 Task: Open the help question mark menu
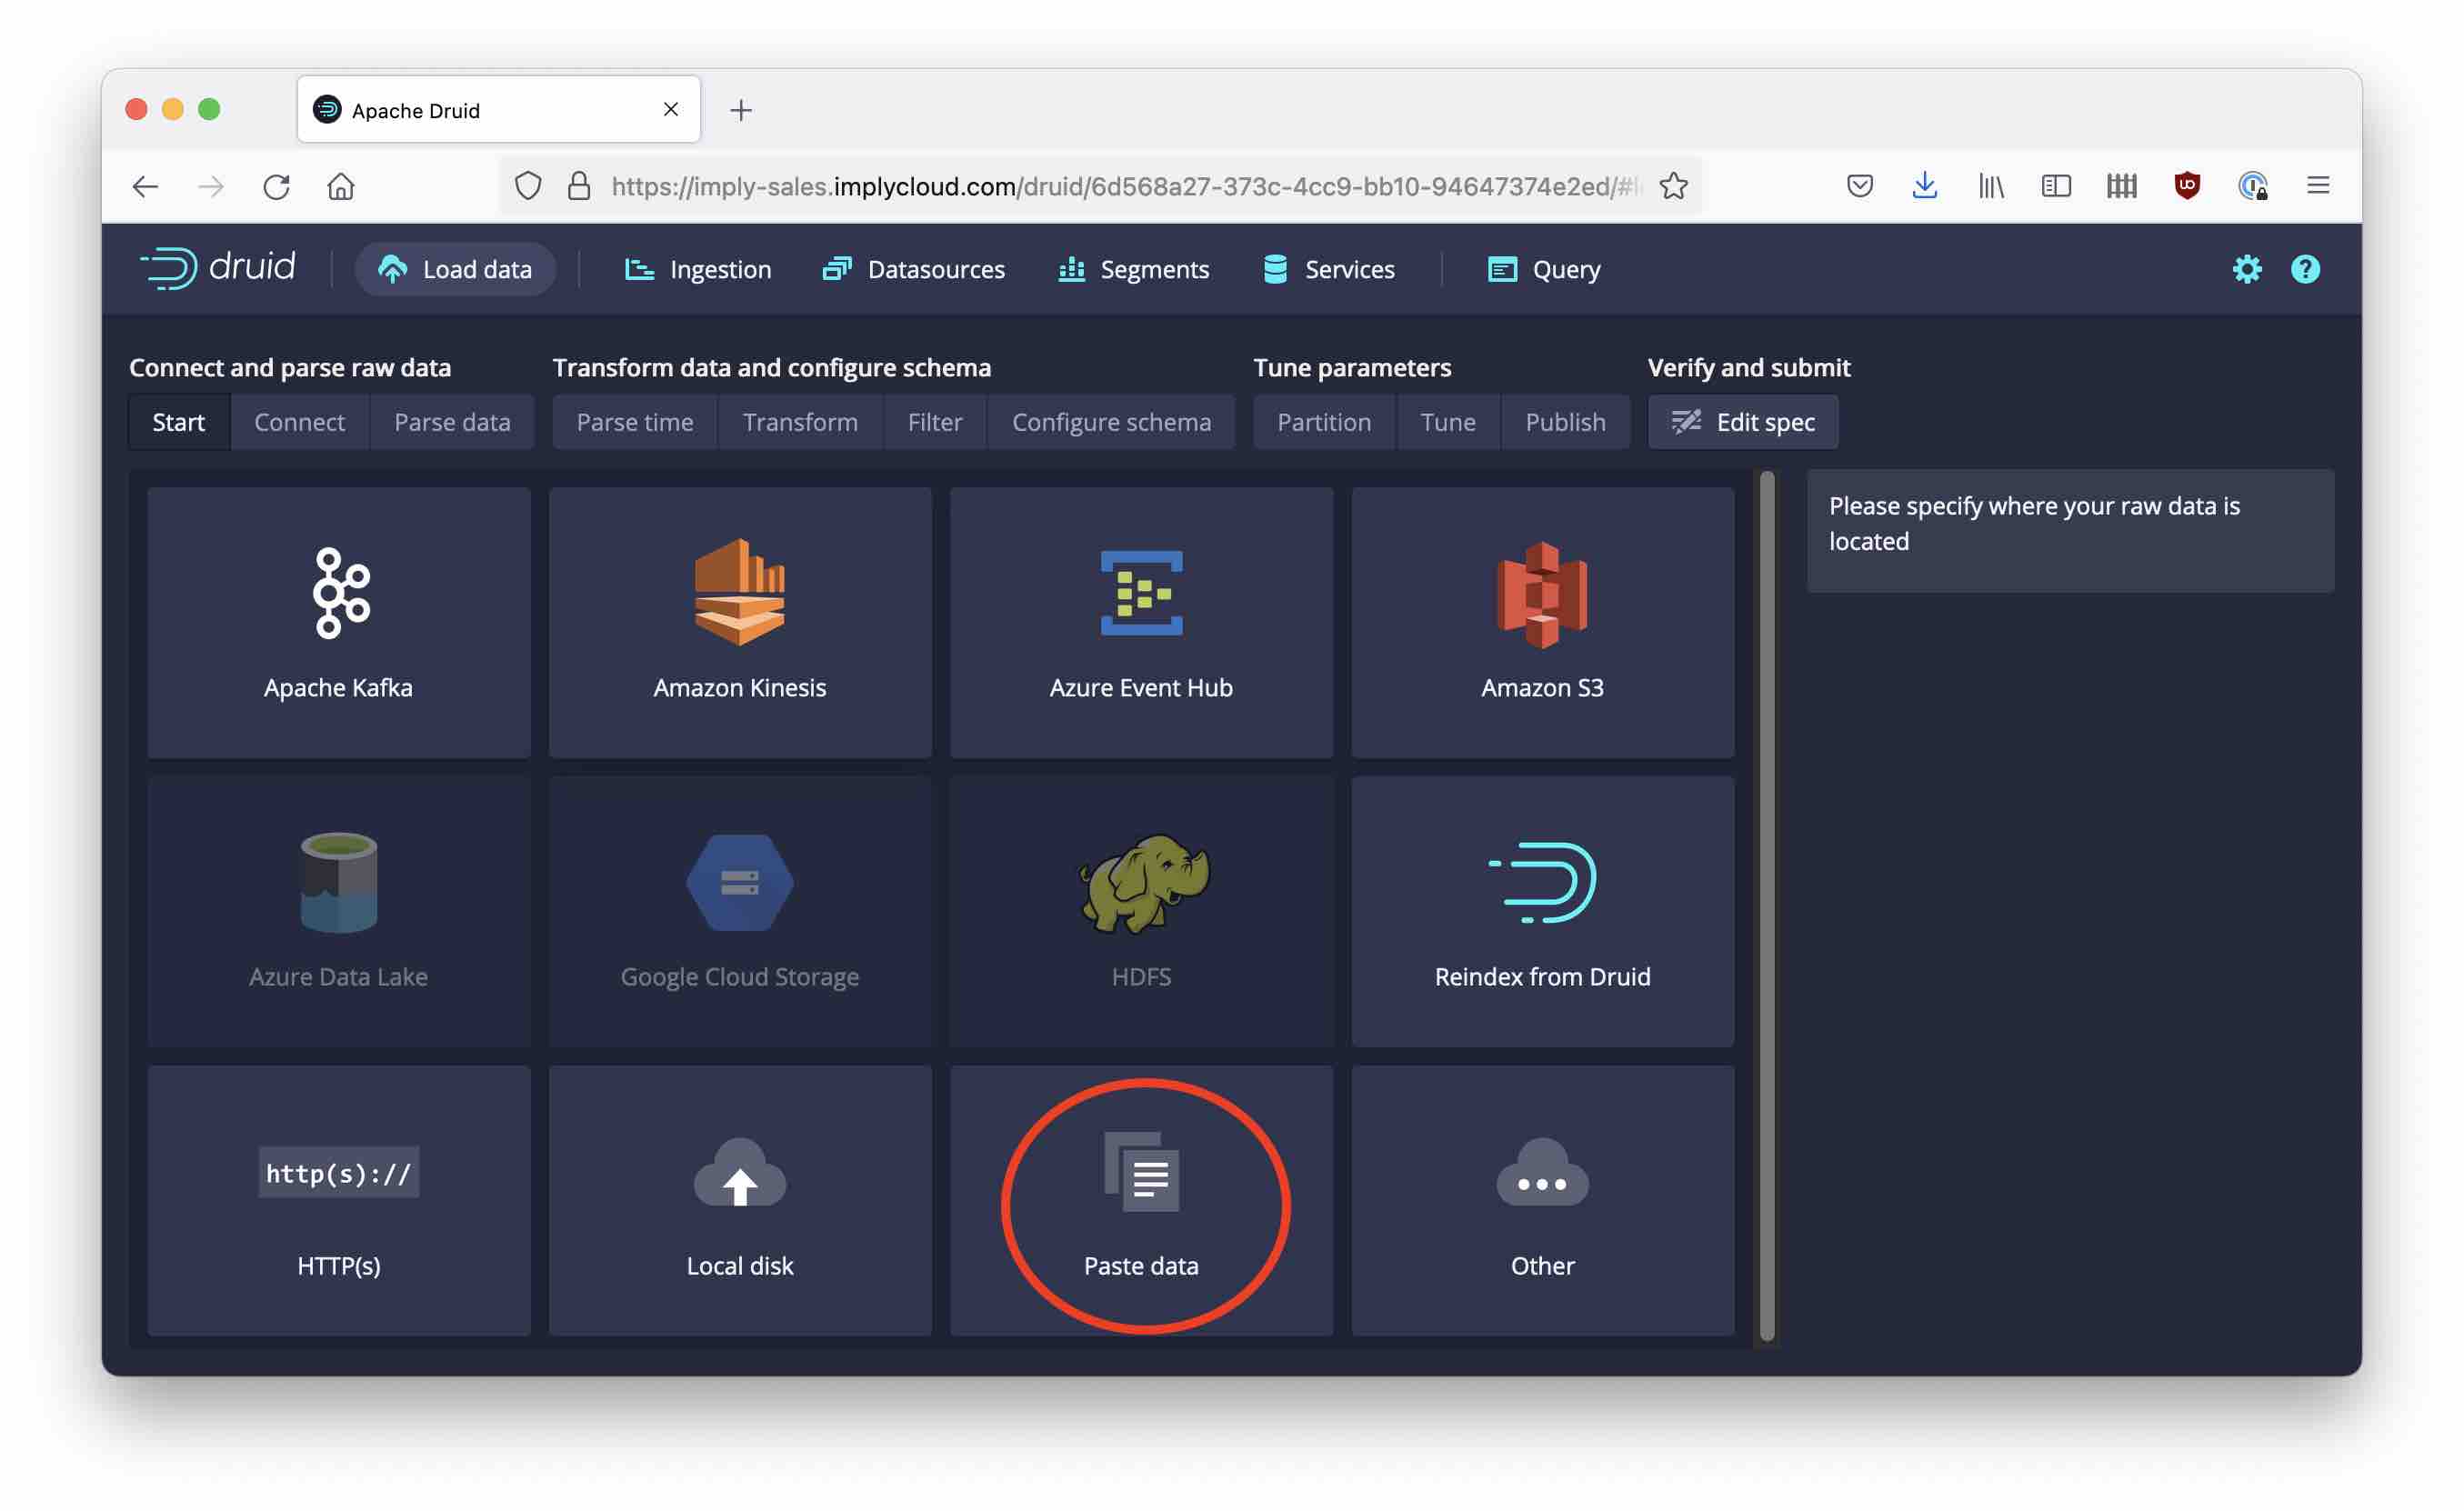(x=2304, y=269)
